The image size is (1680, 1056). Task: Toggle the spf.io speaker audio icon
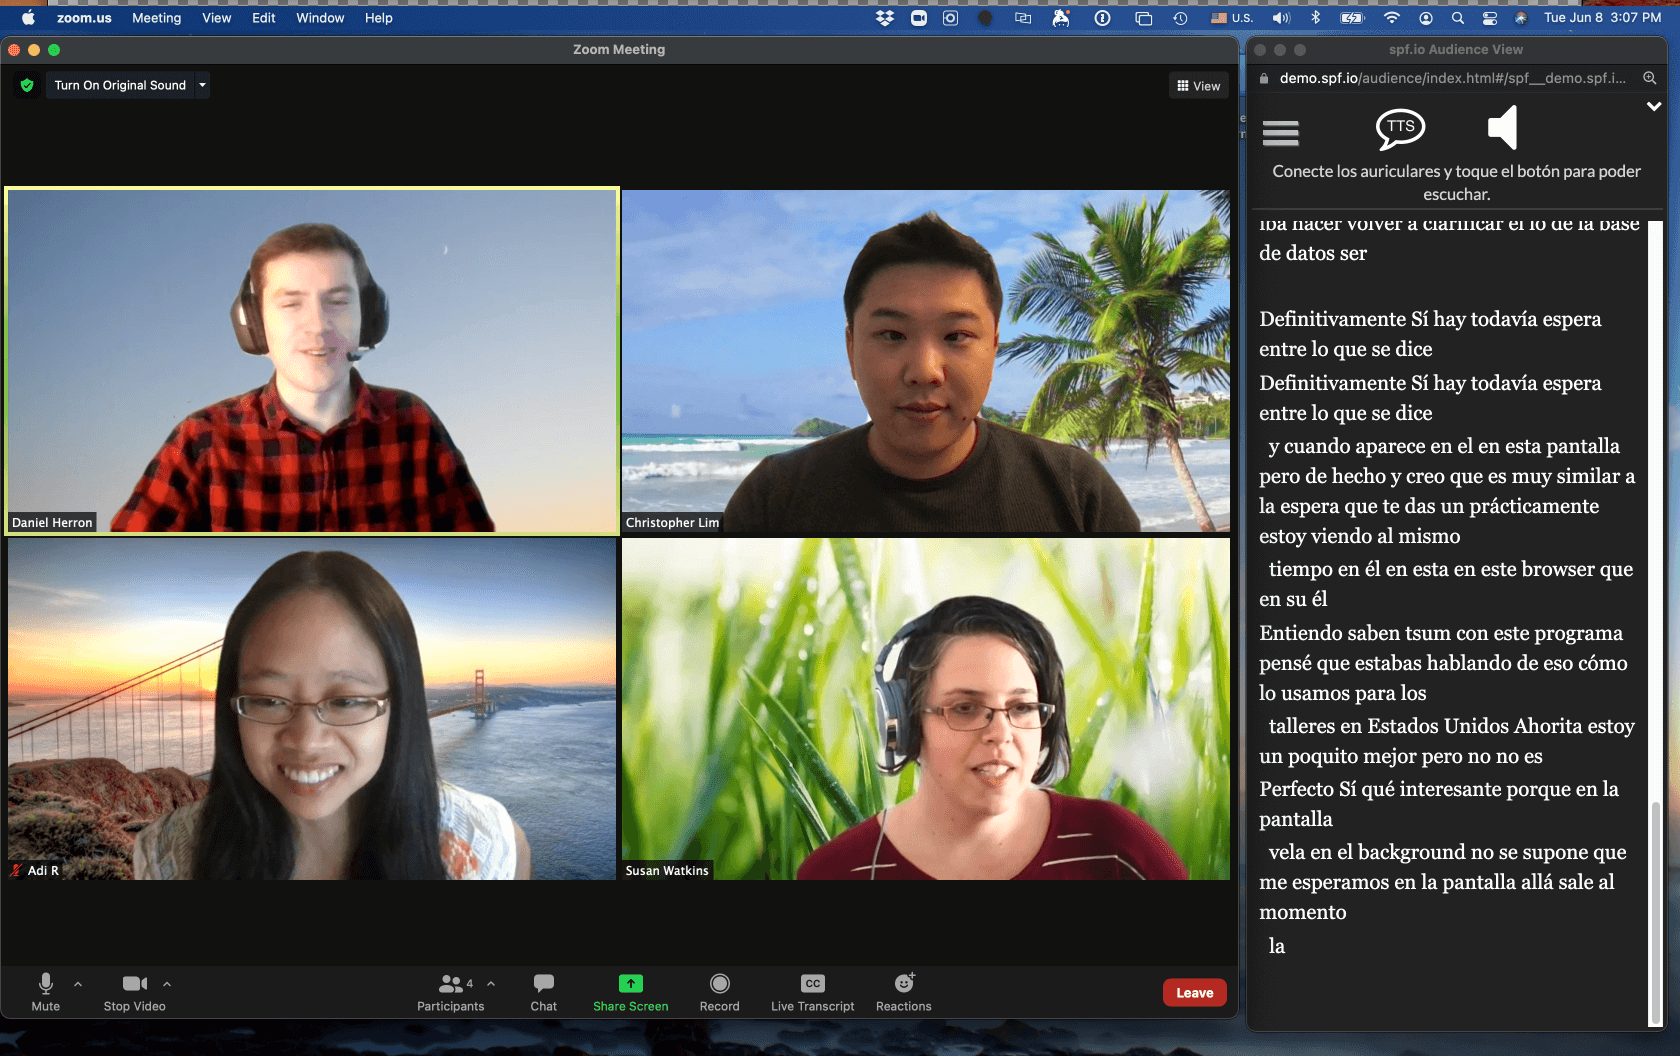click(x=1503, y=128)
